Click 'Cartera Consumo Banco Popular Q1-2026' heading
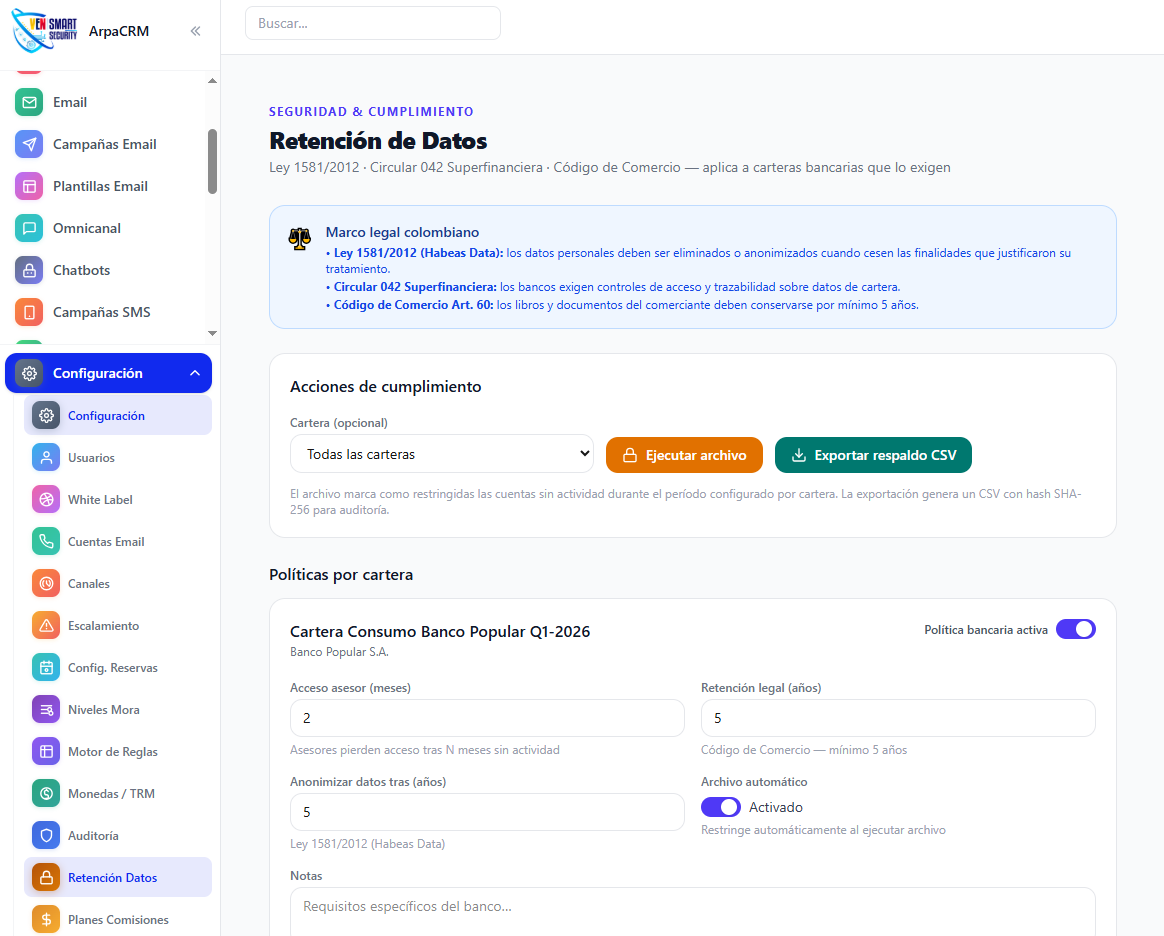 [x=440, y=632]
